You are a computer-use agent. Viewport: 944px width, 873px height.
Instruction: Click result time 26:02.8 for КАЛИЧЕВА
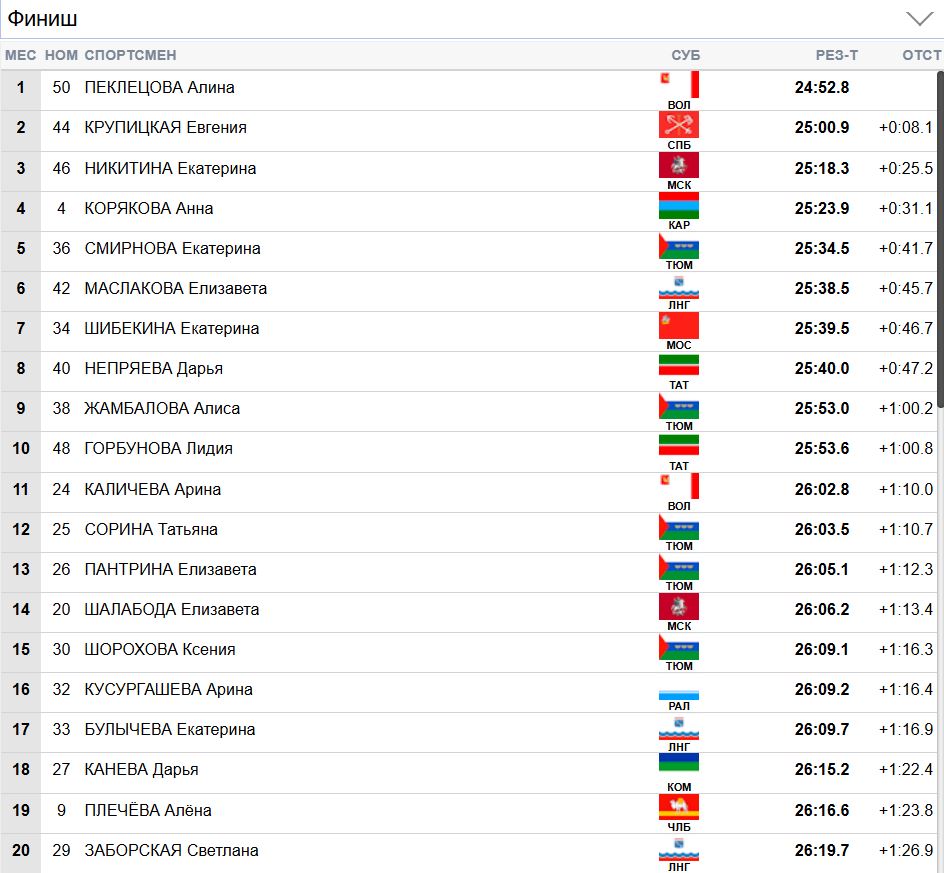tap(822, 490)
